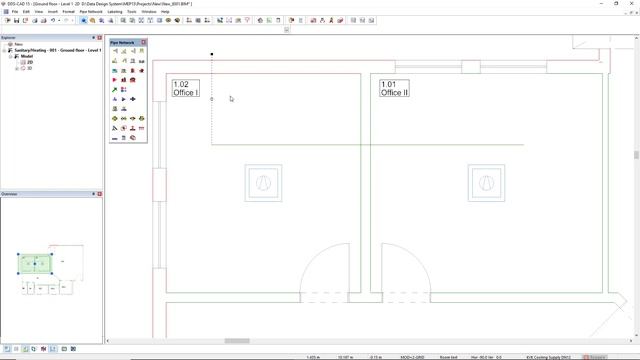Open the Redo history dropdown arrow

click(72, 20)
